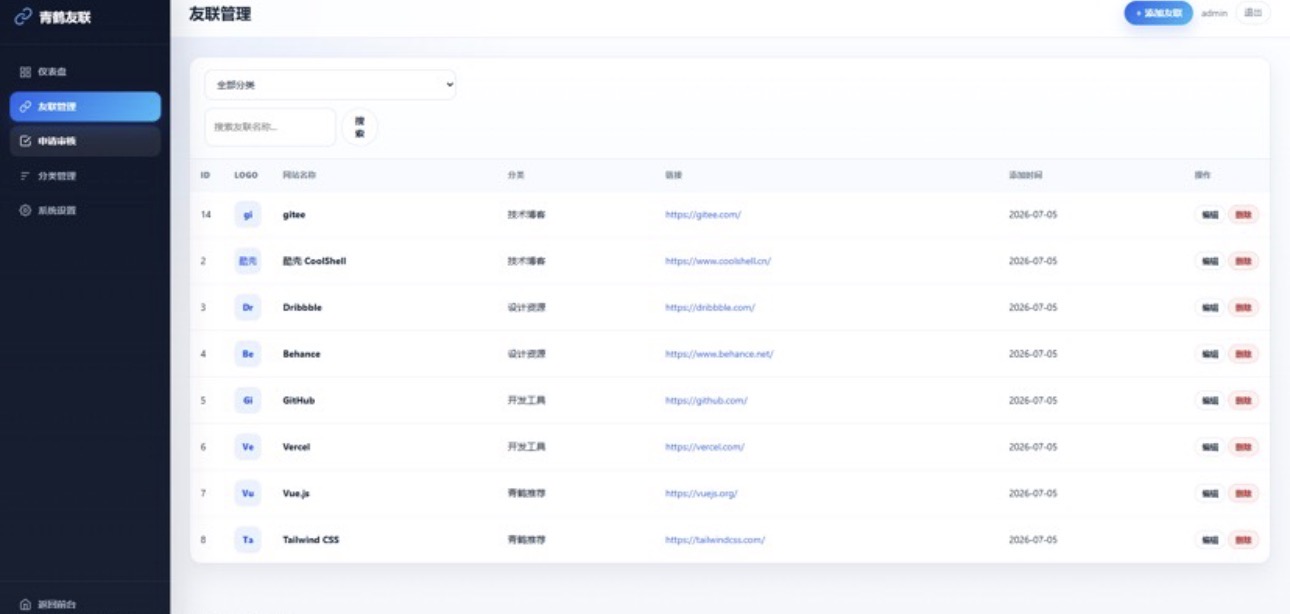Open 系统设置 gear item in sidebar
Viewport: 1290px width, 614px height.
coord(85,211)
